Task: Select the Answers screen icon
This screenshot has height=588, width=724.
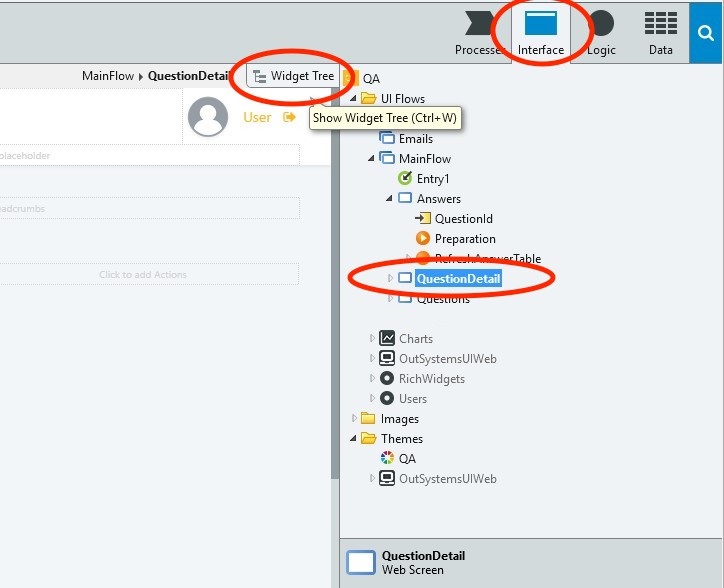Action: pyautogui.click(x=405, y=198)
